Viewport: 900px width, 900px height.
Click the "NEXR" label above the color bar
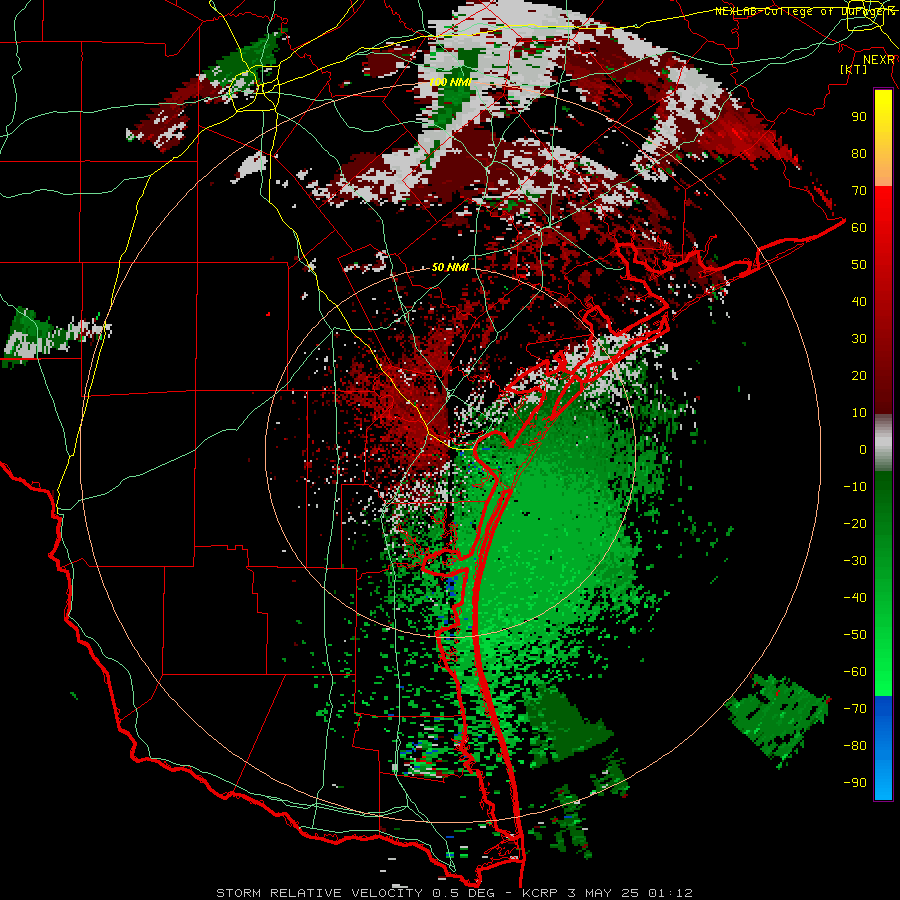[879, 59]
